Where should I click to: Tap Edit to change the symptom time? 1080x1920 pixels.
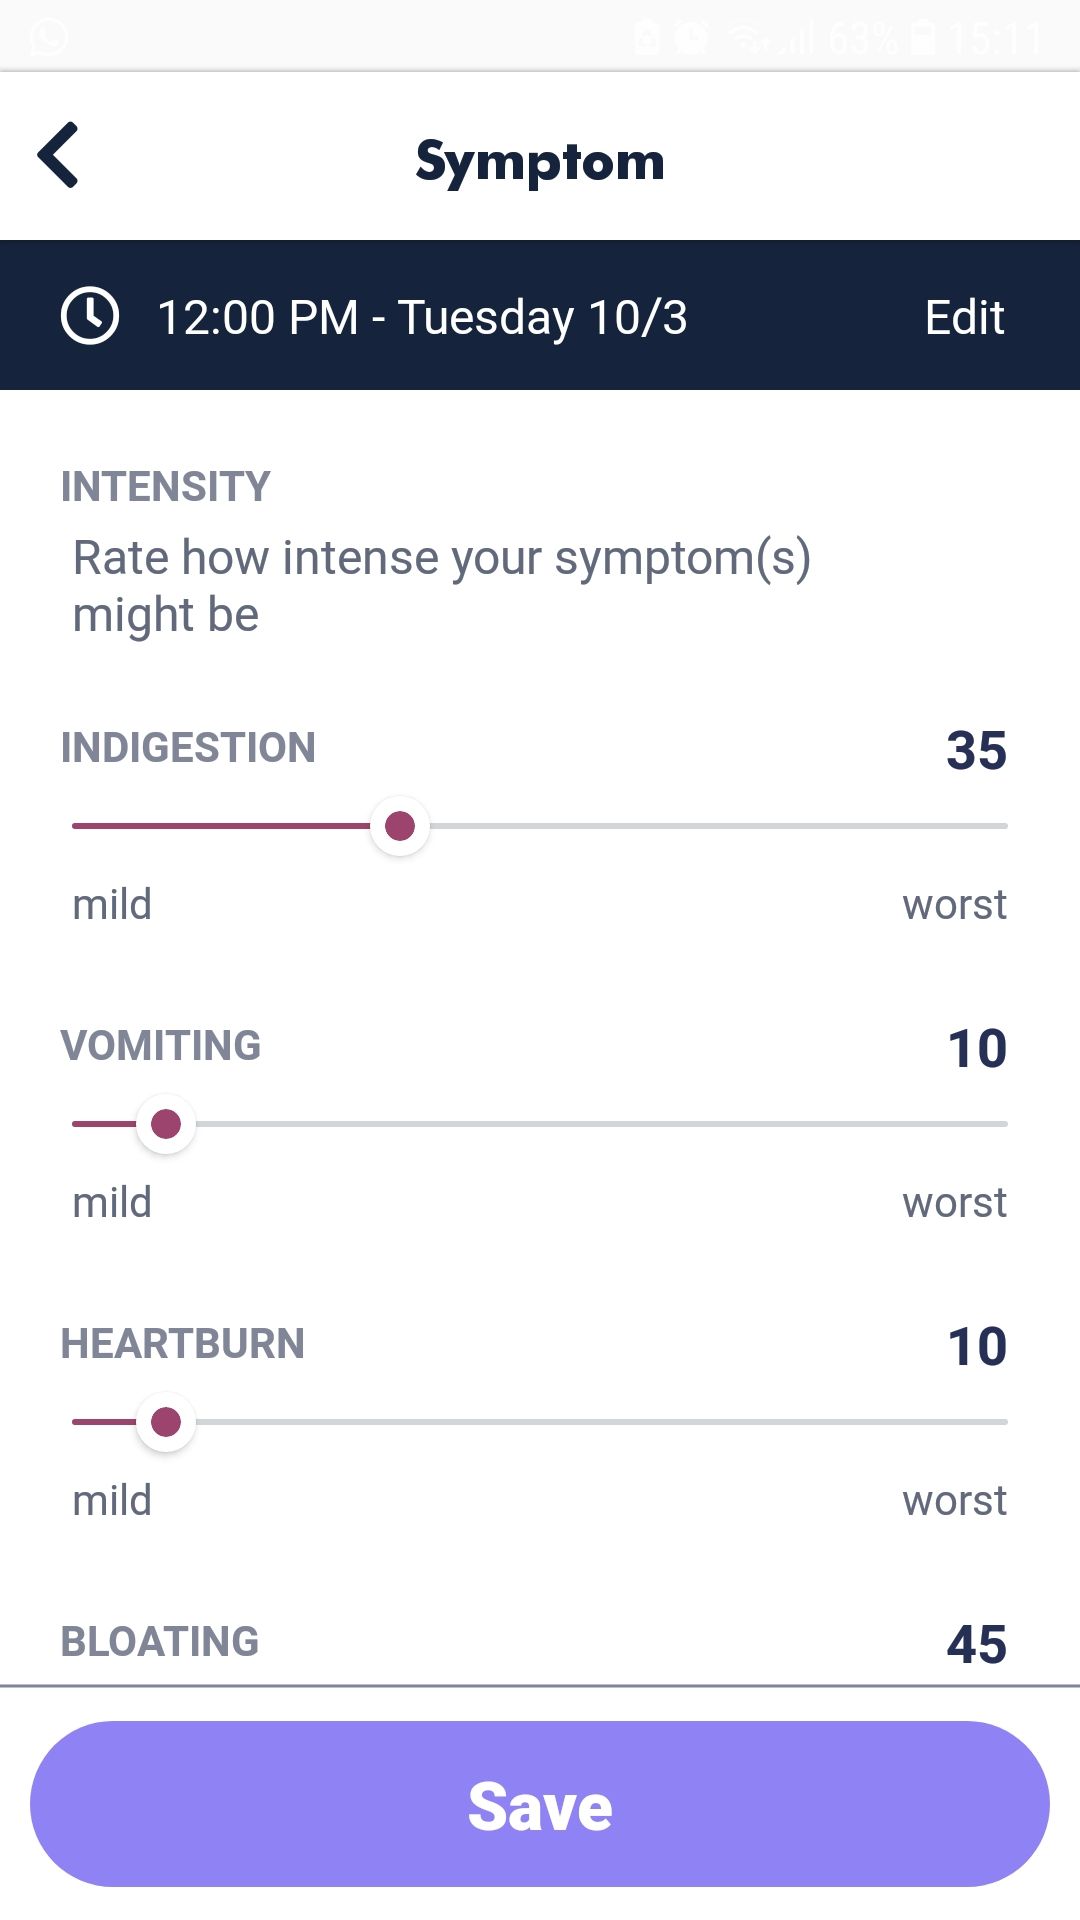[x=963, y=315]
